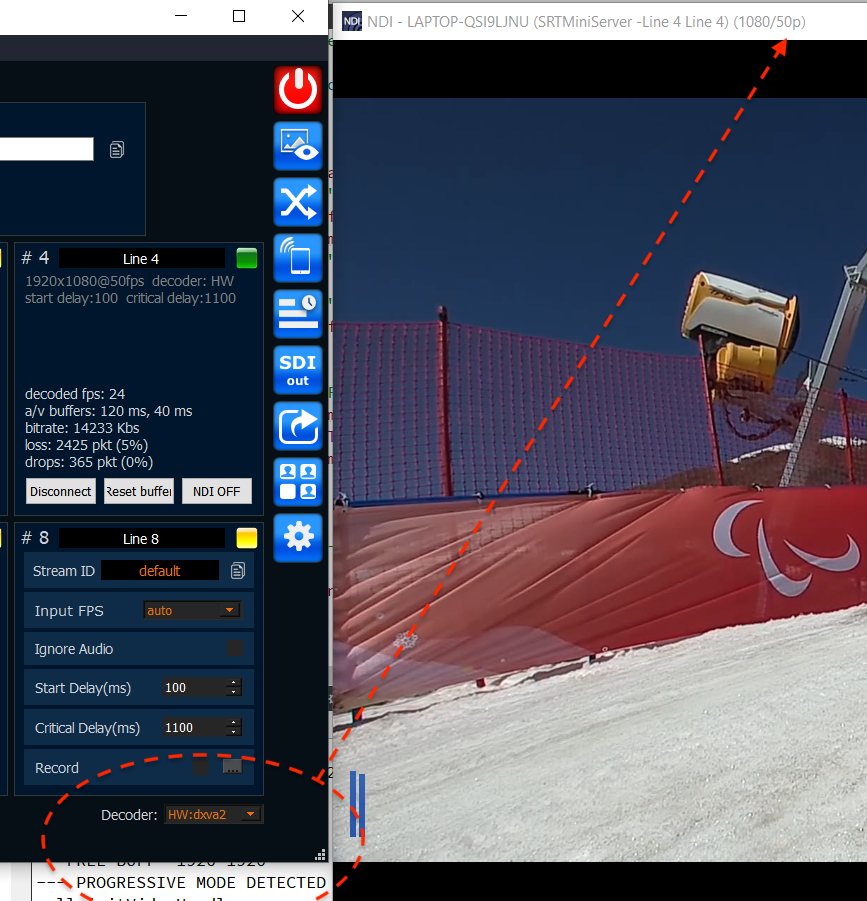
Task: Open the Decoder HW:dxva2 dropdown
Action: click(x=213, y=814)
